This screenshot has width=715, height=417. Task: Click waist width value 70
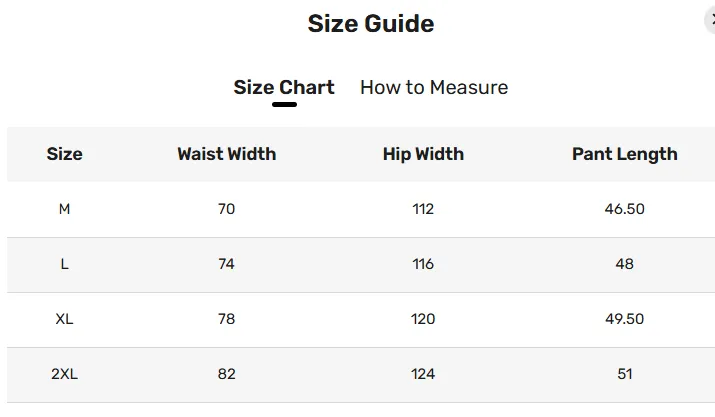[x=226, y=209]
